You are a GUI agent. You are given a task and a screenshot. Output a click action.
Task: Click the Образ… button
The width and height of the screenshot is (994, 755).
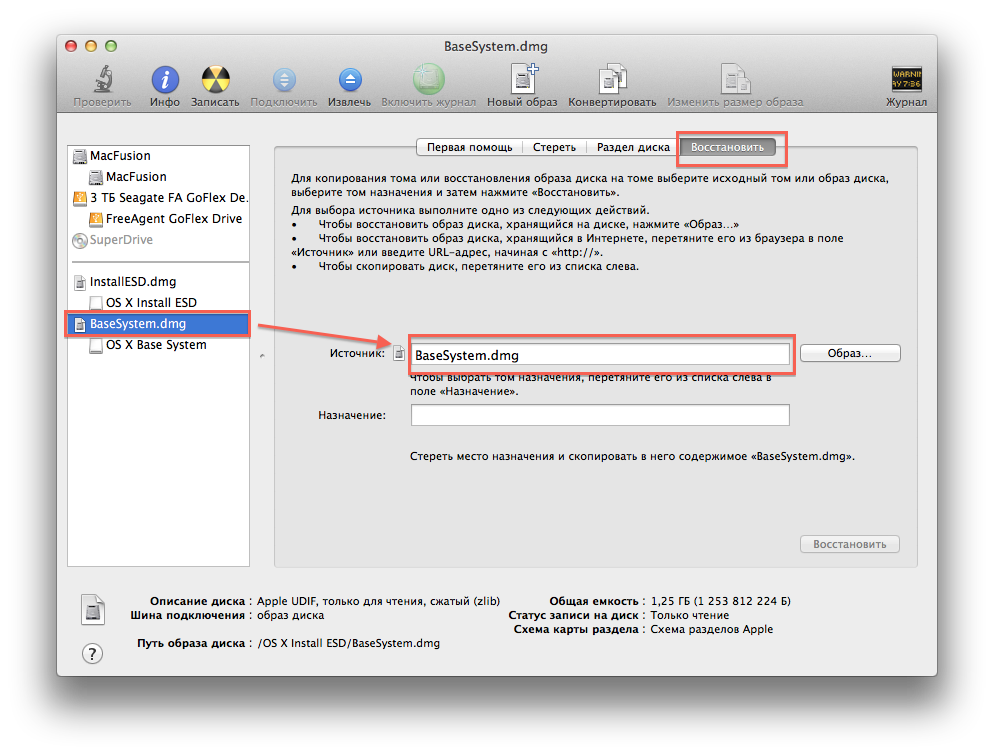(x=850, y=353)
